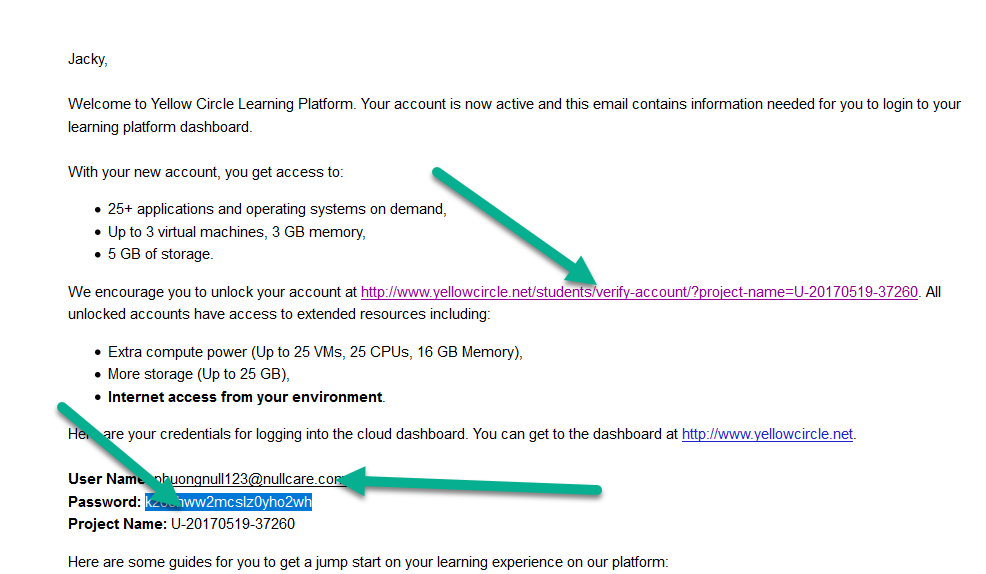Click the '5 GB of storage' bullet
Image resolution: width=986 pixels, height=574 pixels.
pos(160,254)
